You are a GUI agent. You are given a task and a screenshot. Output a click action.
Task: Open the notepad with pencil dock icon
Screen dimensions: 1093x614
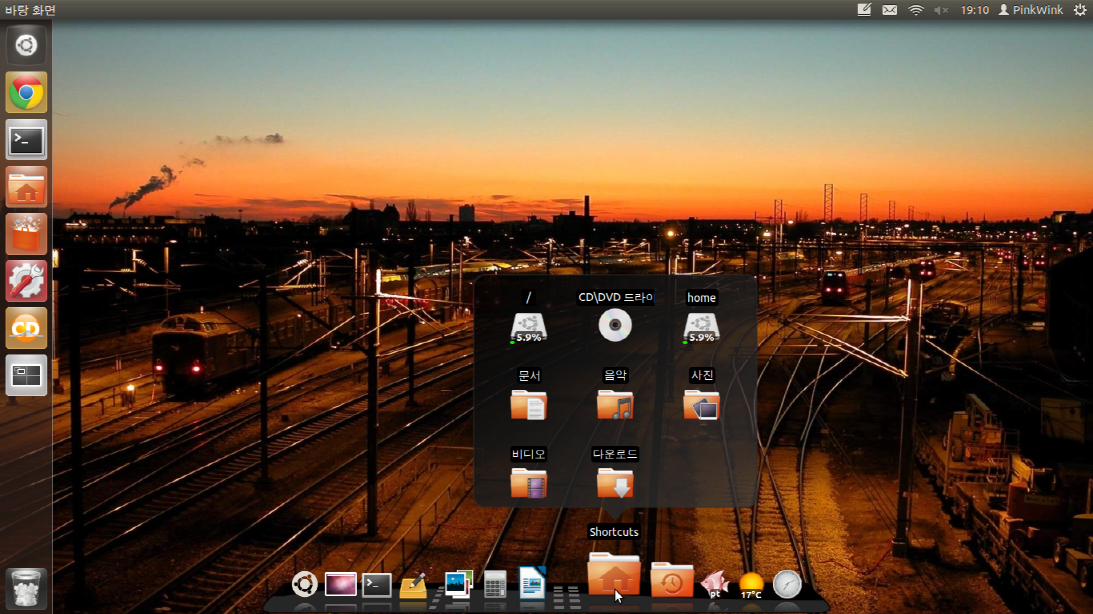point(413,585)
